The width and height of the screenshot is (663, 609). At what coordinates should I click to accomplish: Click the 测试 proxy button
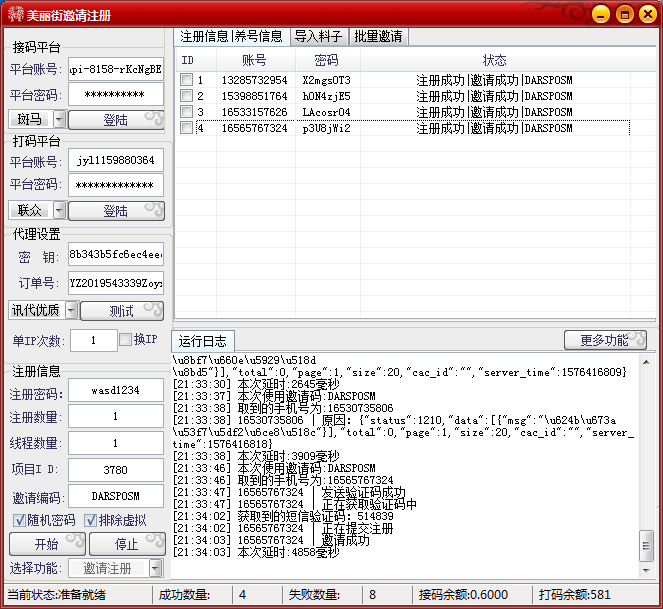click(122, 311)
